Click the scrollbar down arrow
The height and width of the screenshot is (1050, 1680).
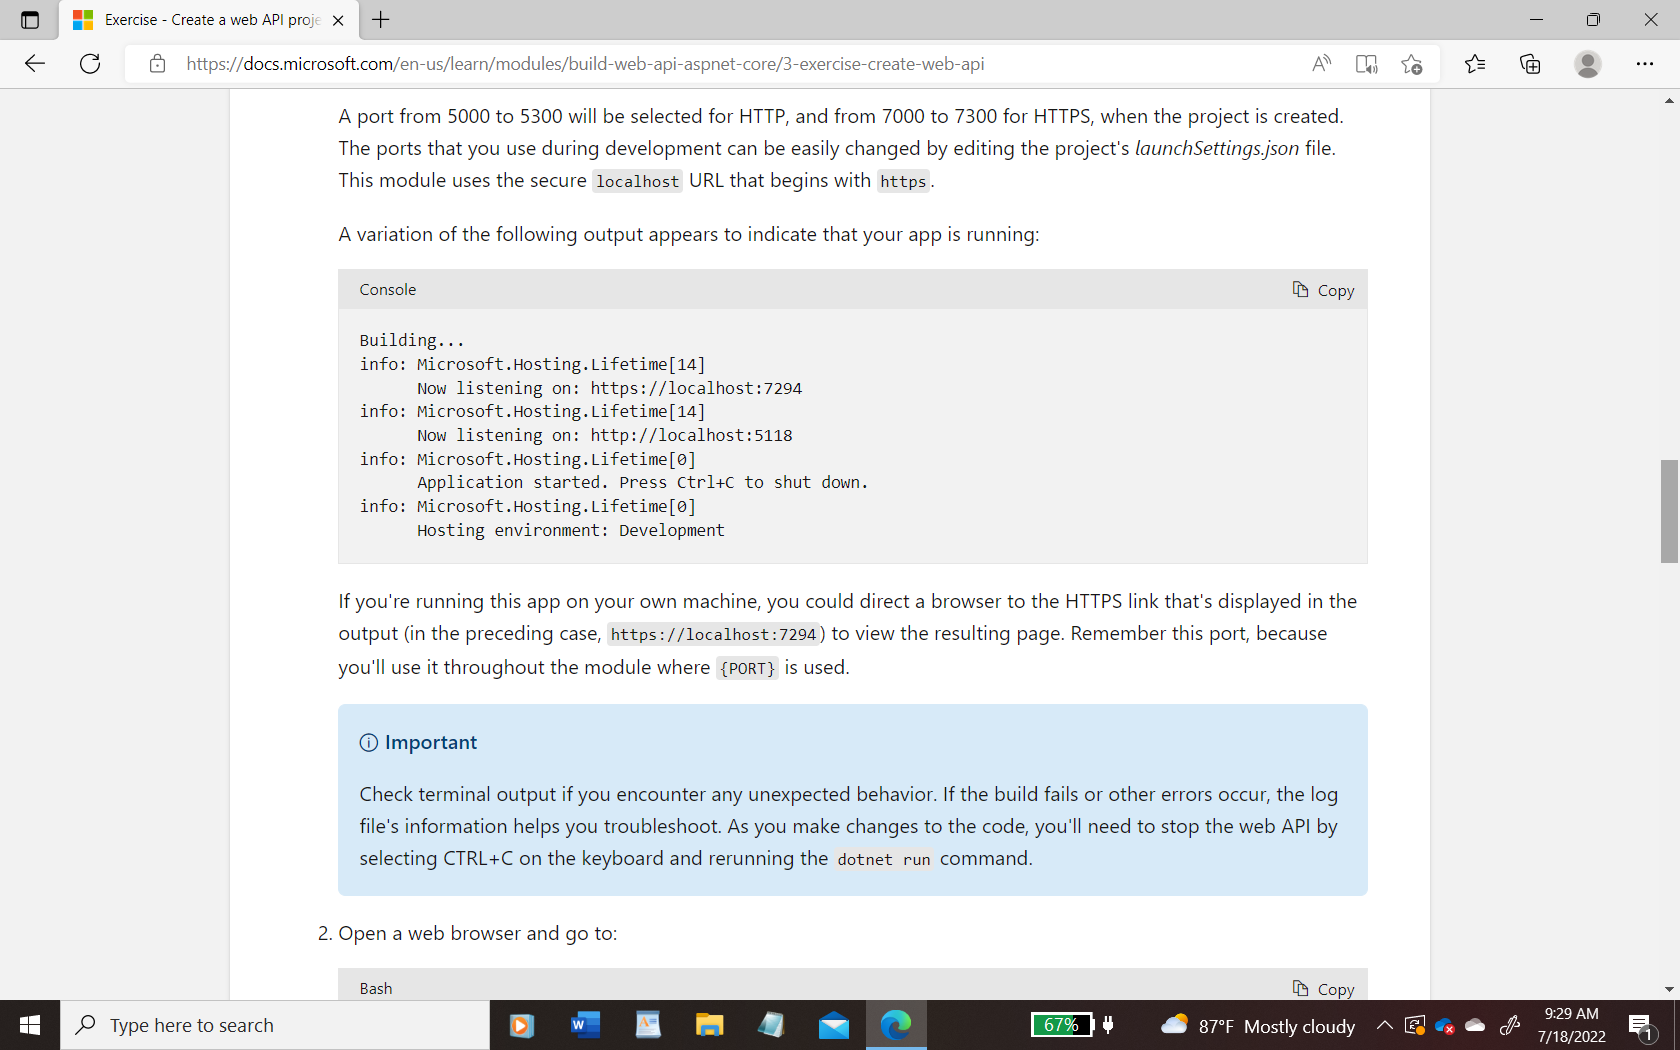[1669, 989]
